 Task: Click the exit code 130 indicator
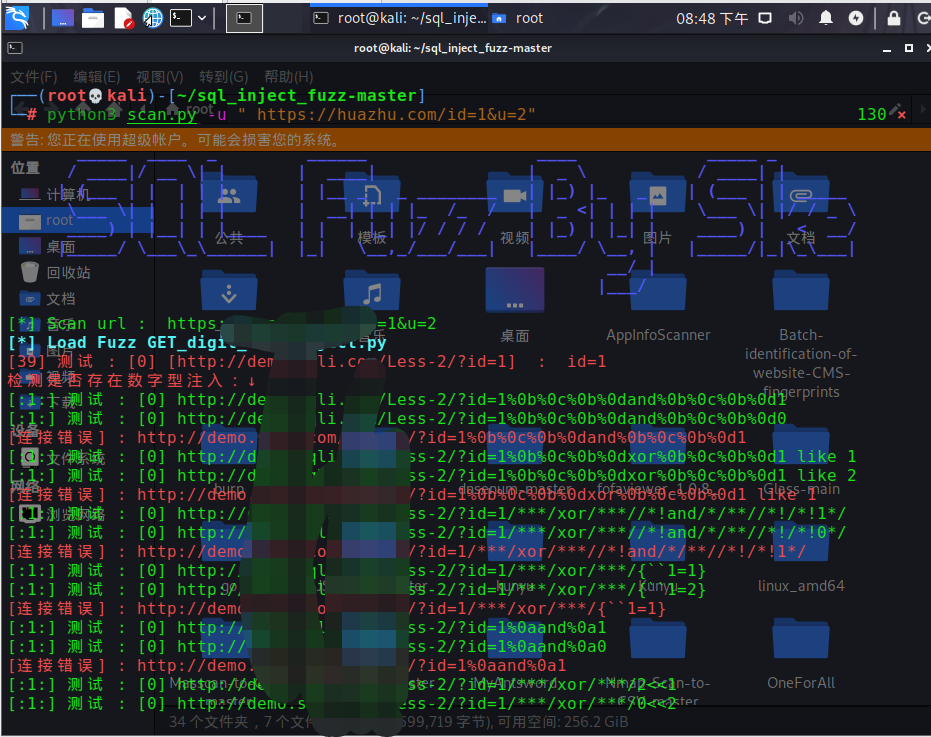coord(872,114)
